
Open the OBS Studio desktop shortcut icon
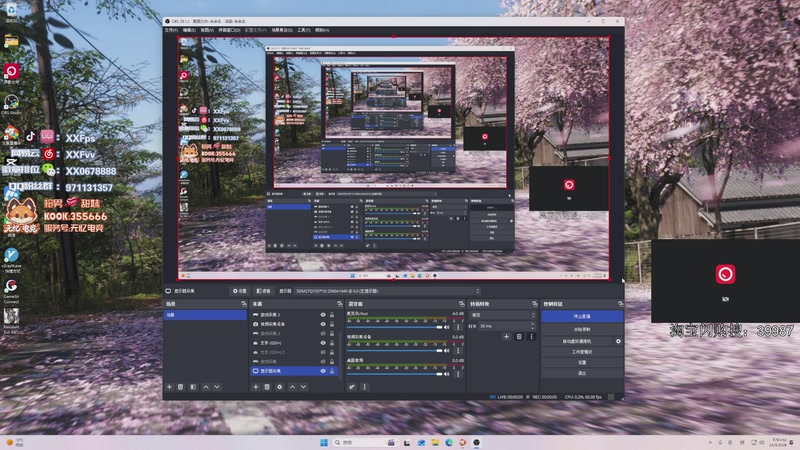pyautogui.click(x=11, y=103)
